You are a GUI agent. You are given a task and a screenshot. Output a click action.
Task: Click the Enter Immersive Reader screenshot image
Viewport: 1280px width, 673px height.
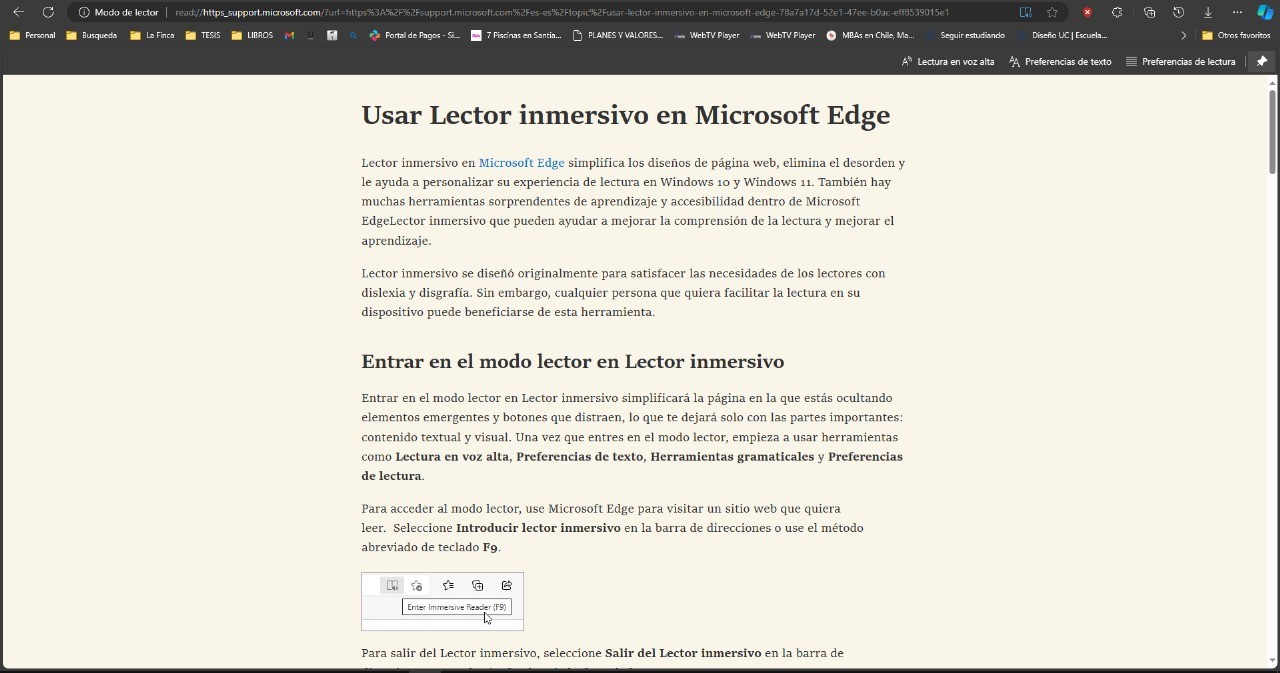442,601
